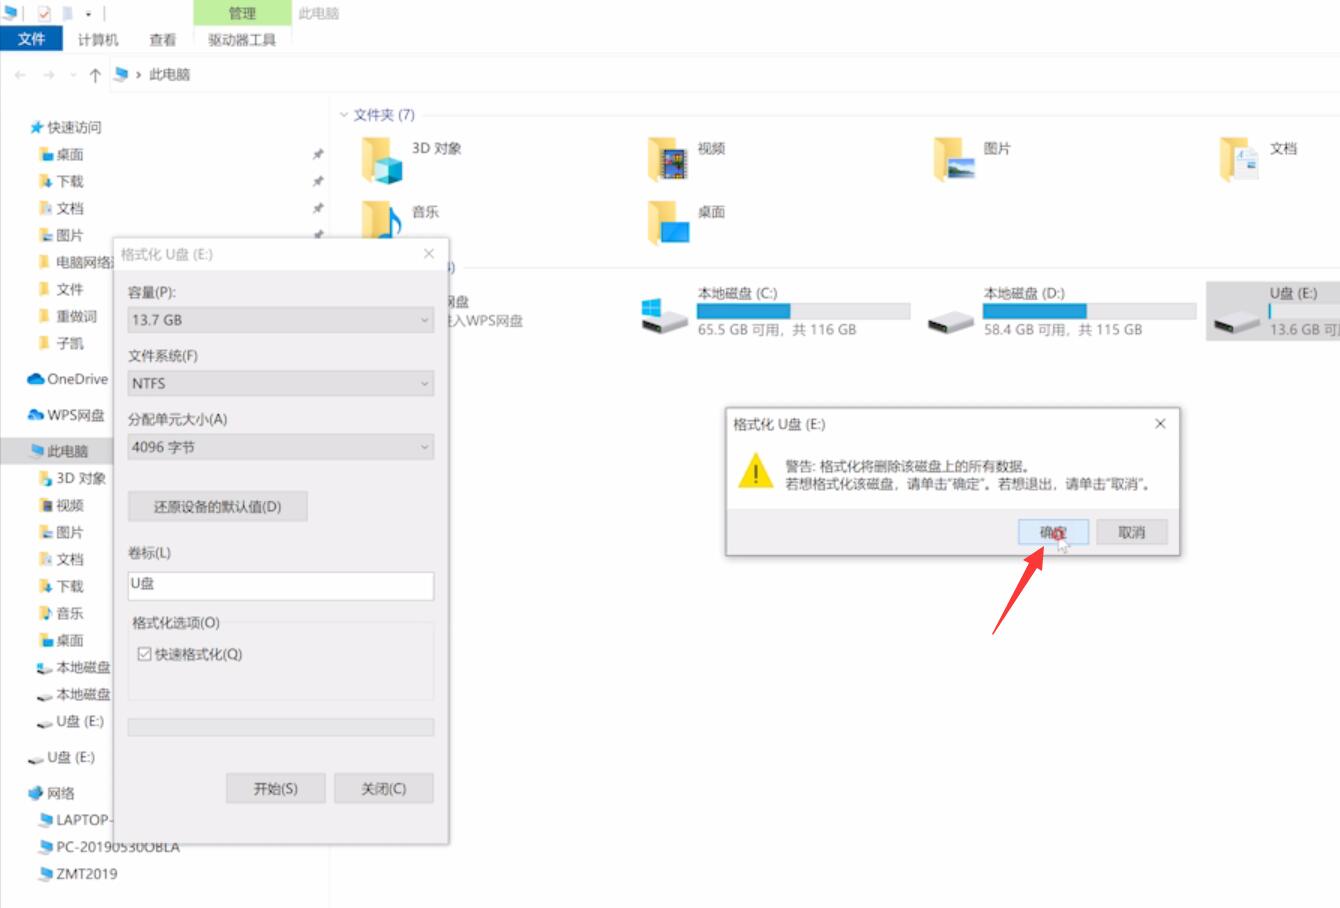Click the Back arrow navigation icon
Viewport: 1340px width, 908px height.
tap(21, 75)
